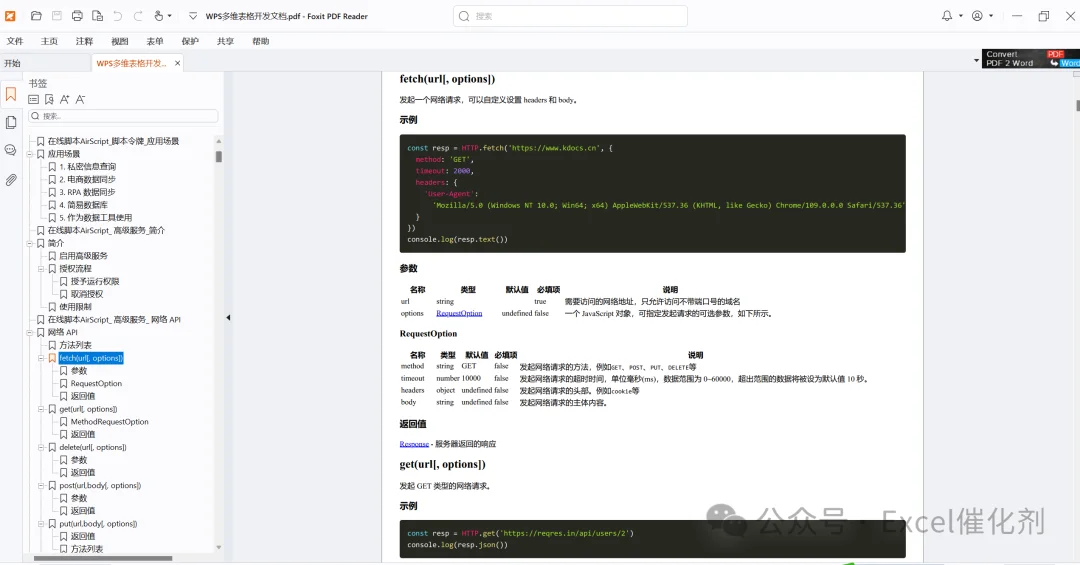Open the Hand tool dropdown arrow
The image size is (1080, 565).
click(x=169, y=16)
